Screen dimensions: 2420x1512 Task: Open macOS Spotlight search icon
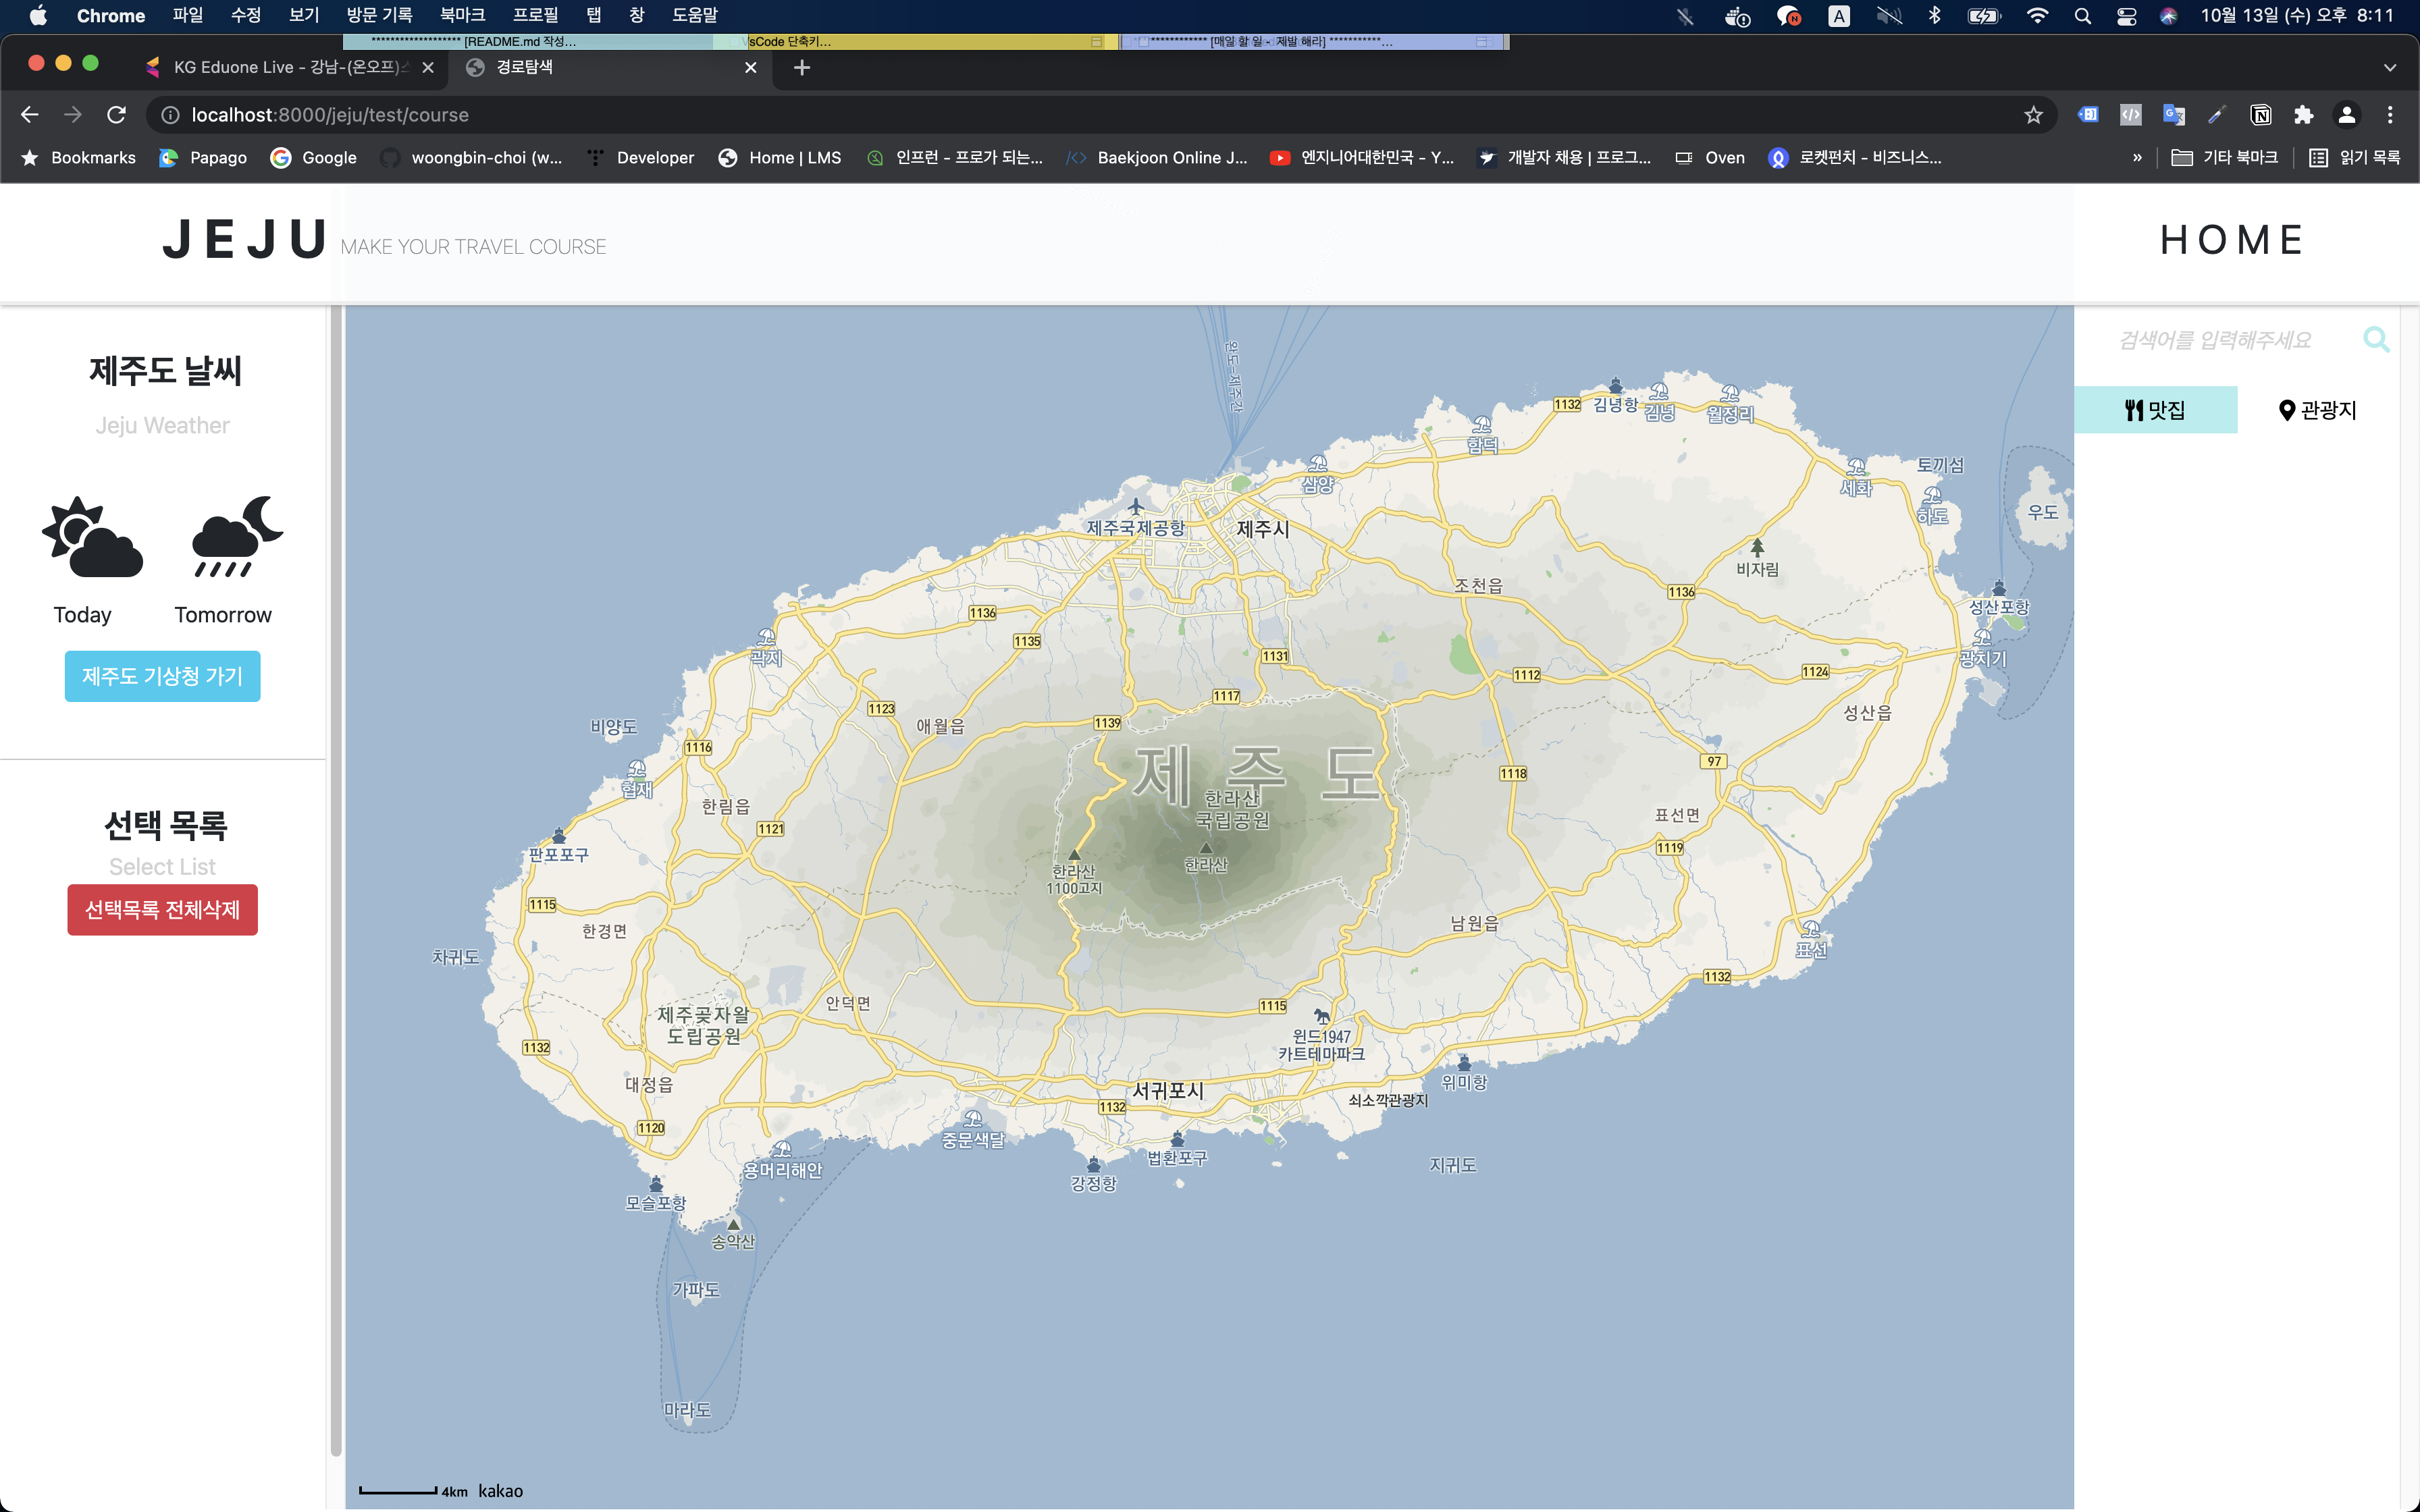tap(2082, 16)
